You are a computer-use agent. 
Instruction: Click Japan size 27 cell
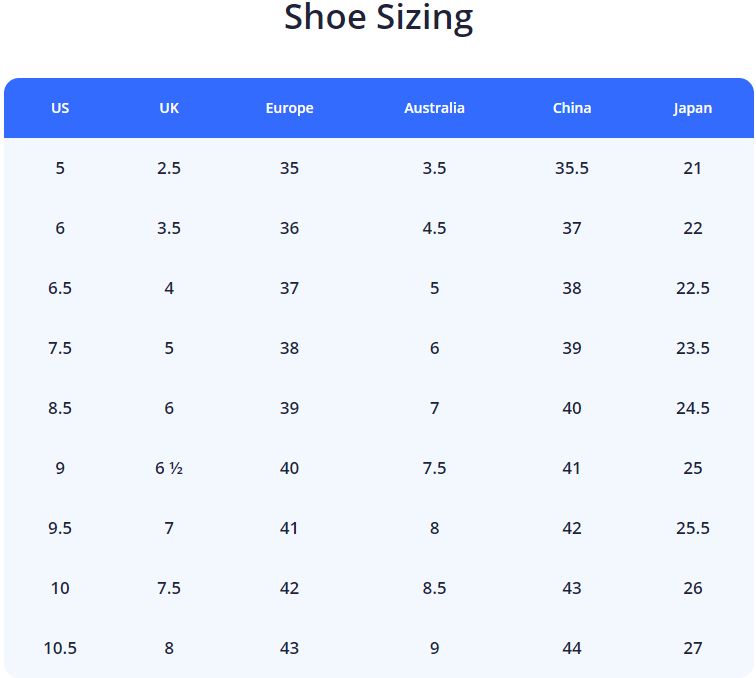tap(693, 648)
